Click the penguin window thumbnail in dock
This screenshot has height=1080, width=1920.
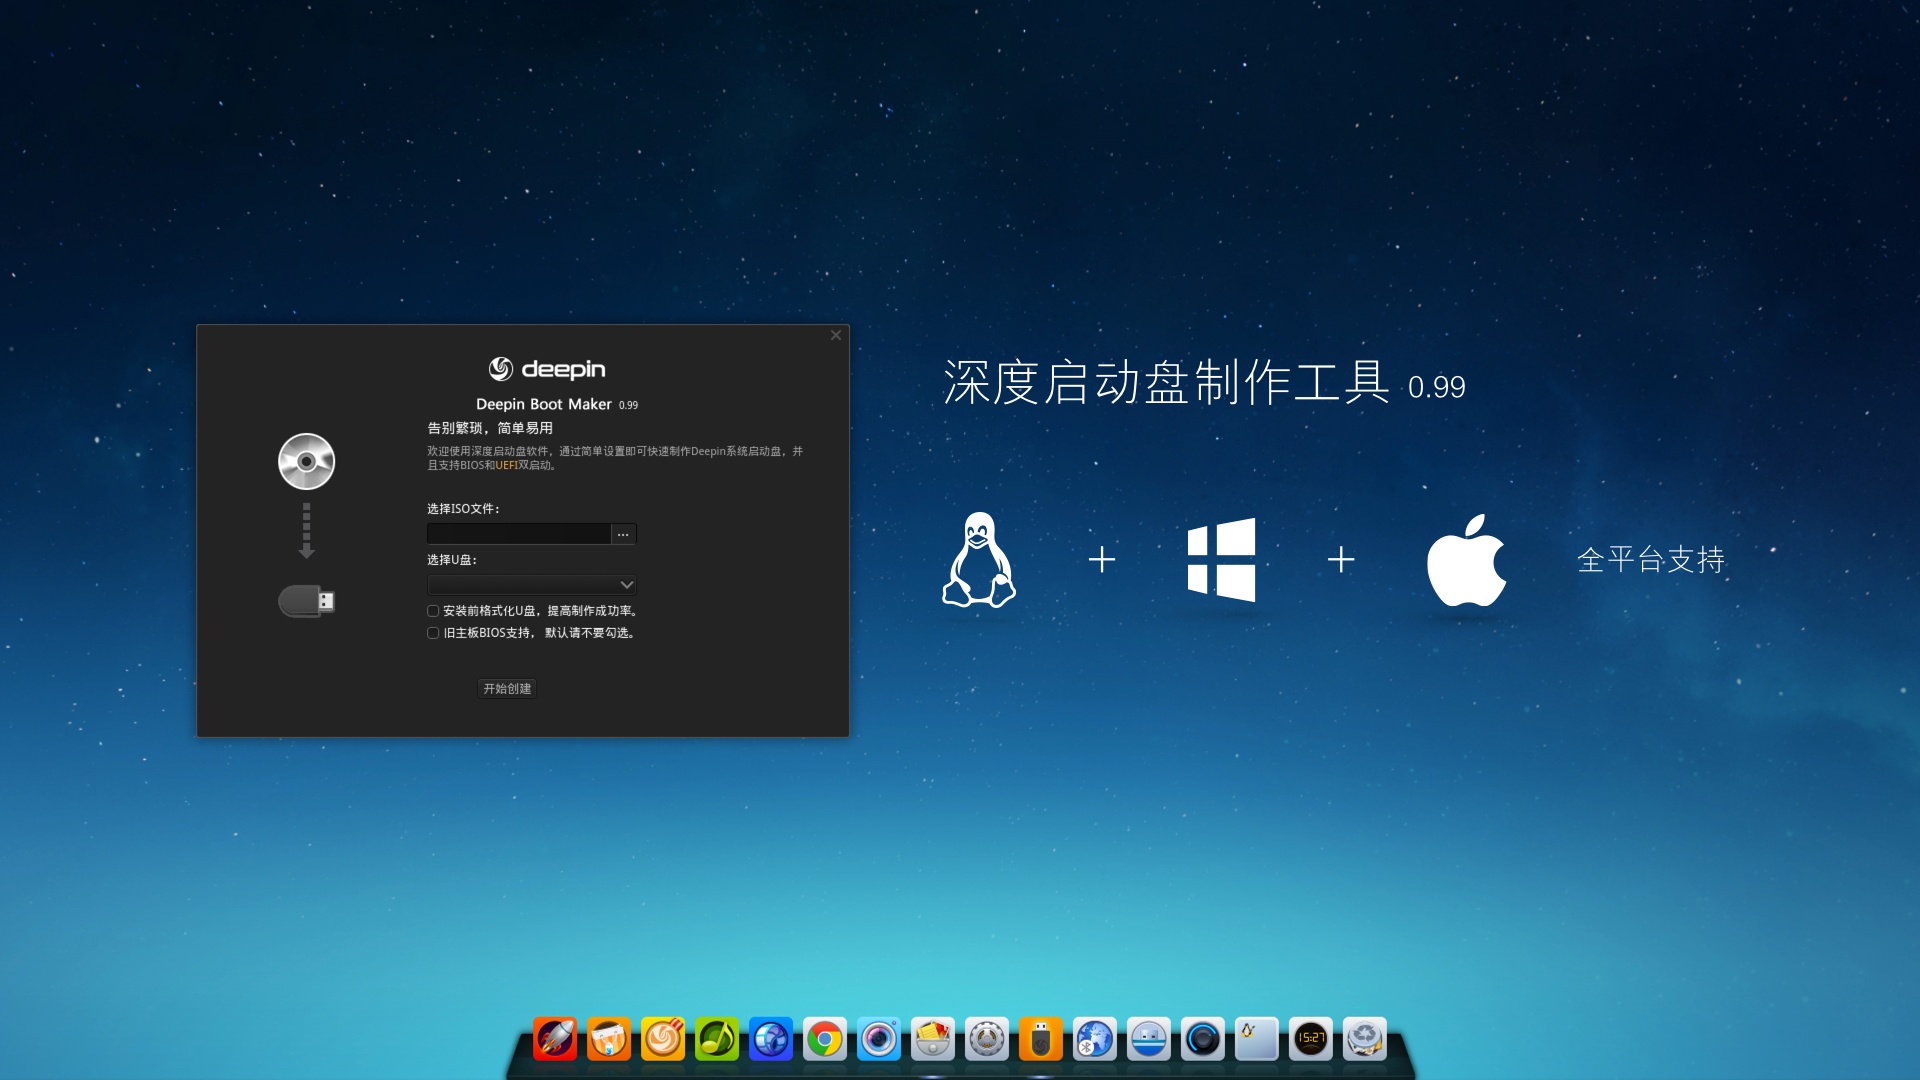point(1257,1039)
